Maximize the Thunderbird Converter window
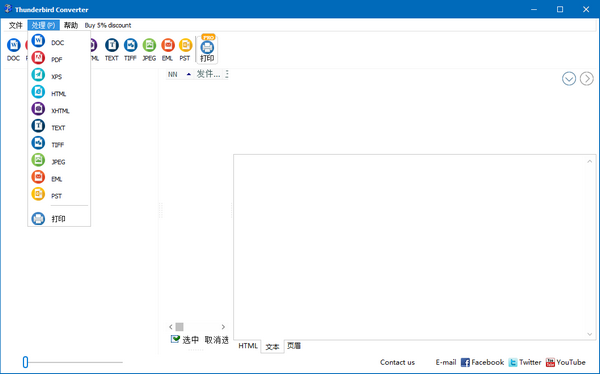Viewport: 600px width, 374px height. point(560,9)
